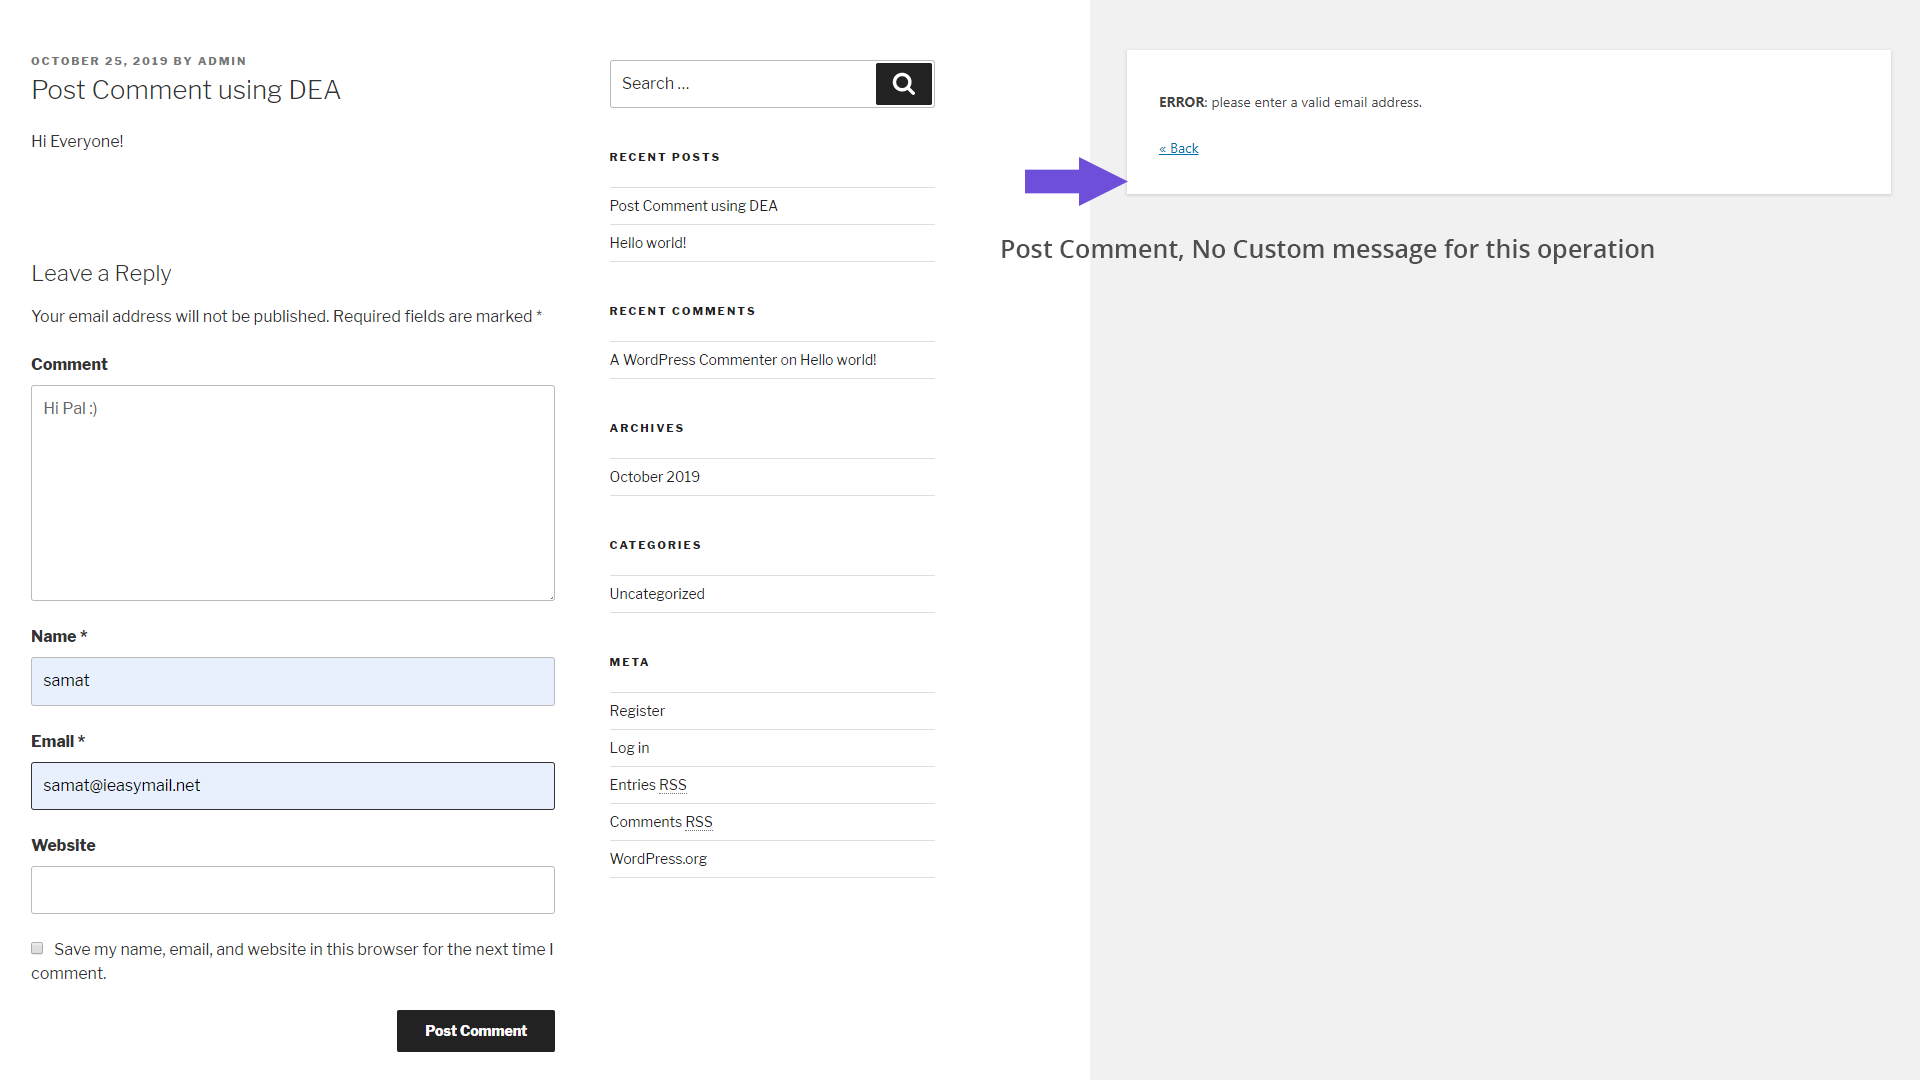This screenshot has height=1080, width=1920.
Task: Open A WordPress Commenter link
Action: 693,360
